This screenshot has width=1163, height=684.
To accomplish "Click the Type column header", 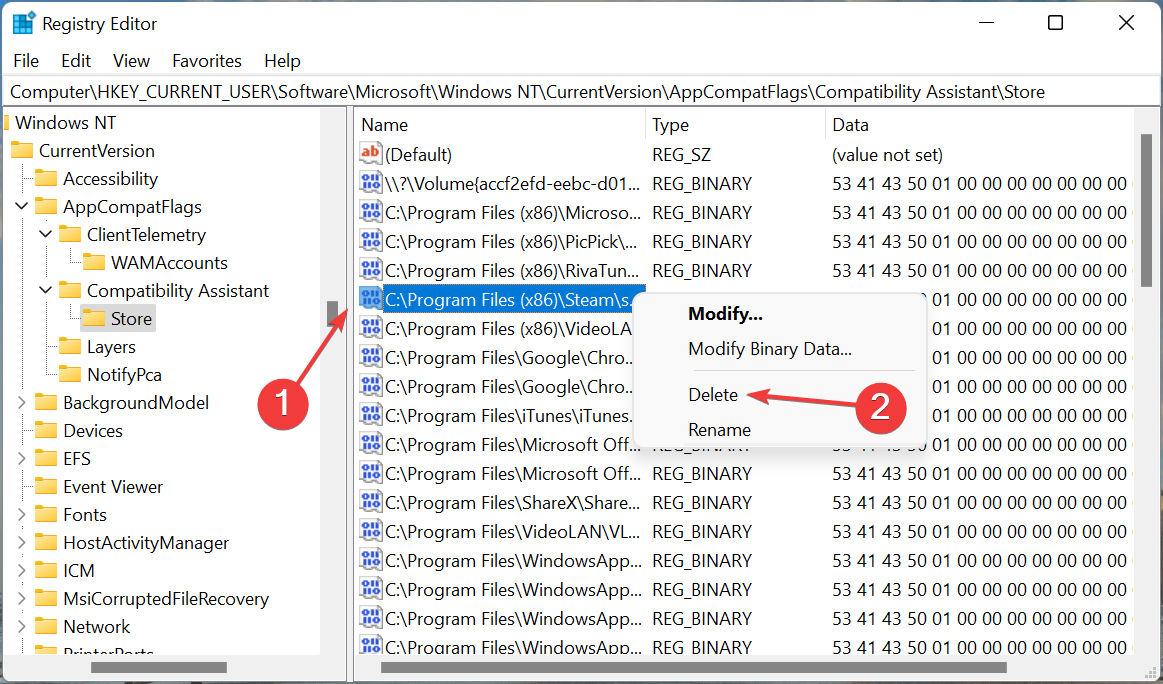I will (736, 125).
